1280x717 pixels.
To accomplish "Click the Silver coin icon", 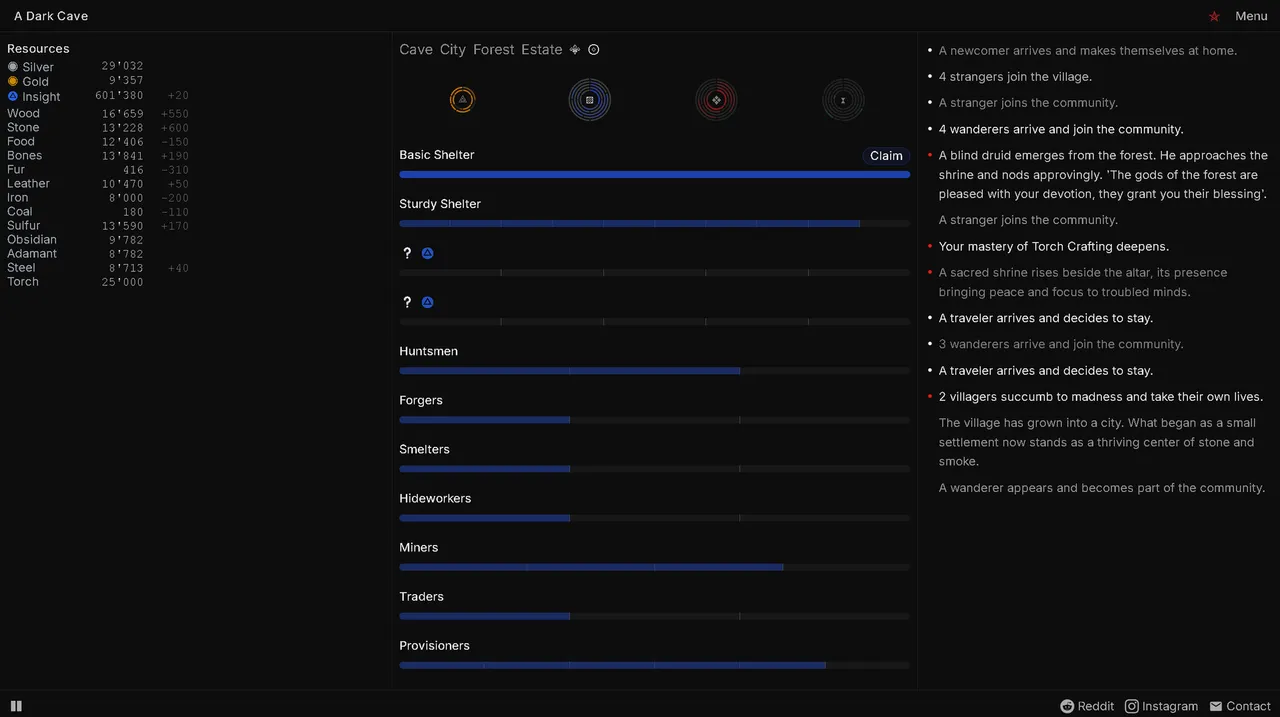I will click(13, 67).
